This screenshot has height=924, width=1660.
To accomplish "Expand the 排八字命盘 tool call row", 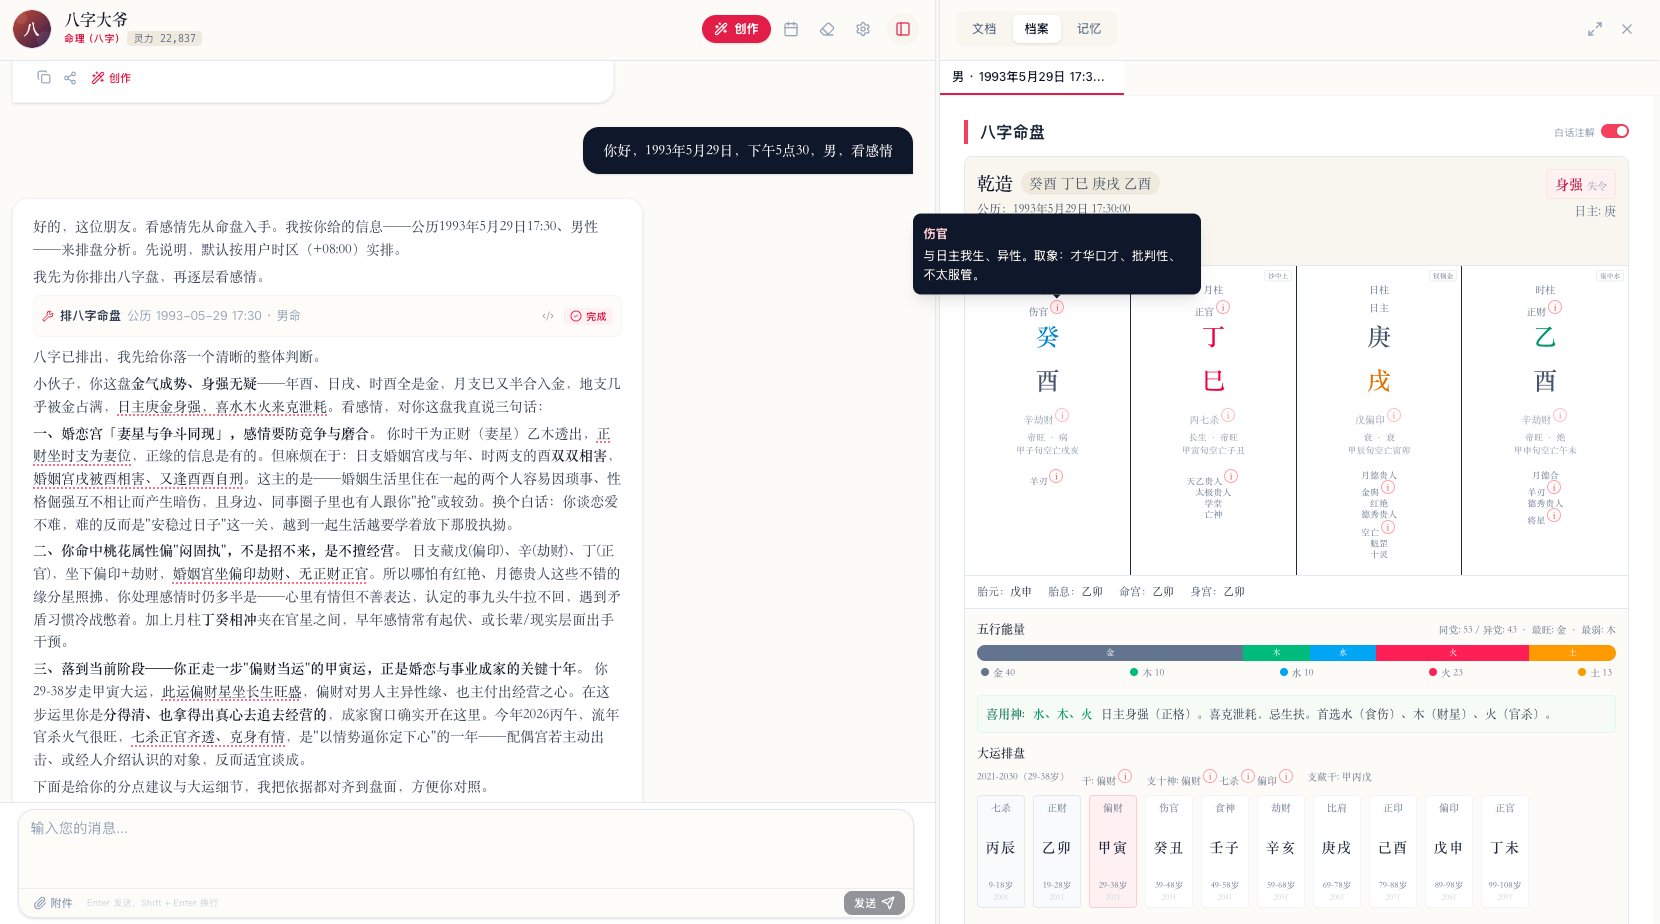I will [x=327, y=316].
